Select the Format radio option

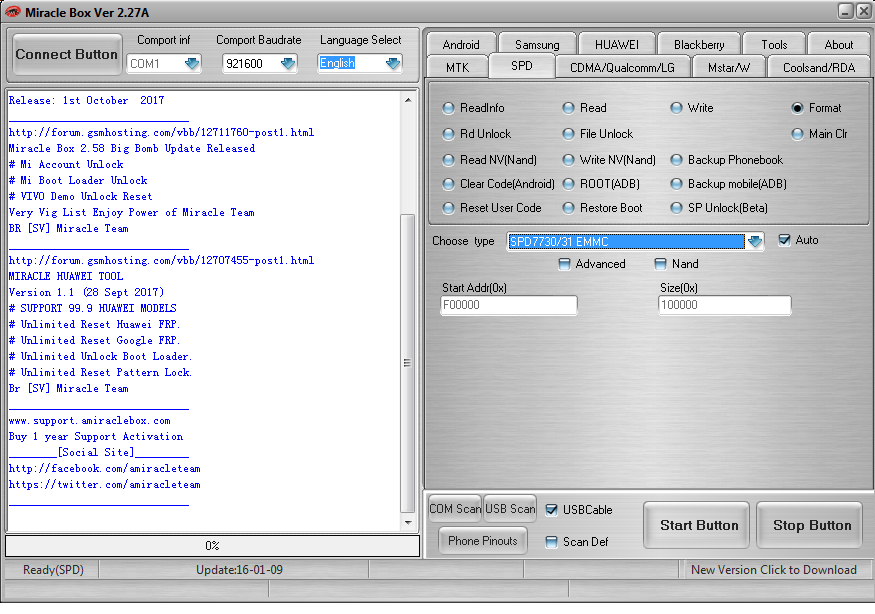coord(797,108)
